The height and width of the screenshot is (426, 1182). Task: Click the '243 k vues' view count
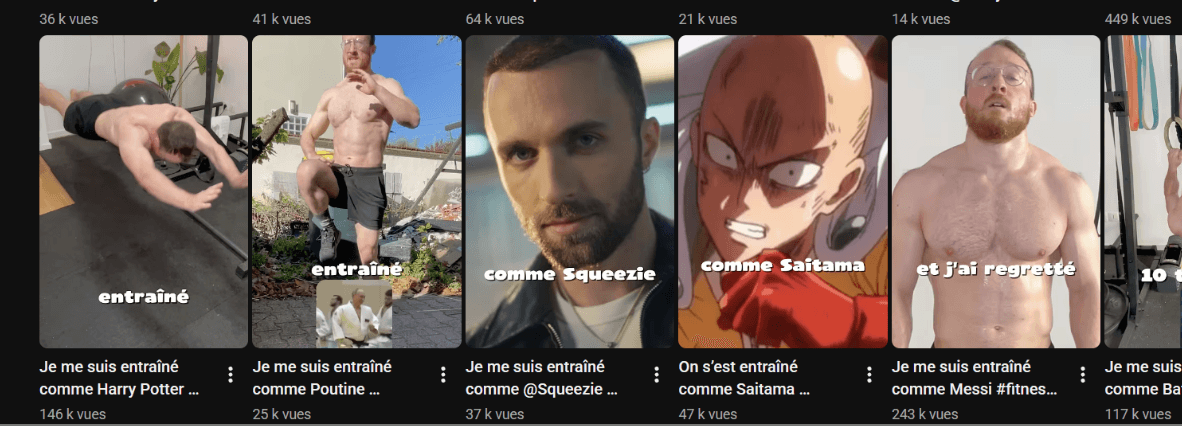(x=925, y=414)
